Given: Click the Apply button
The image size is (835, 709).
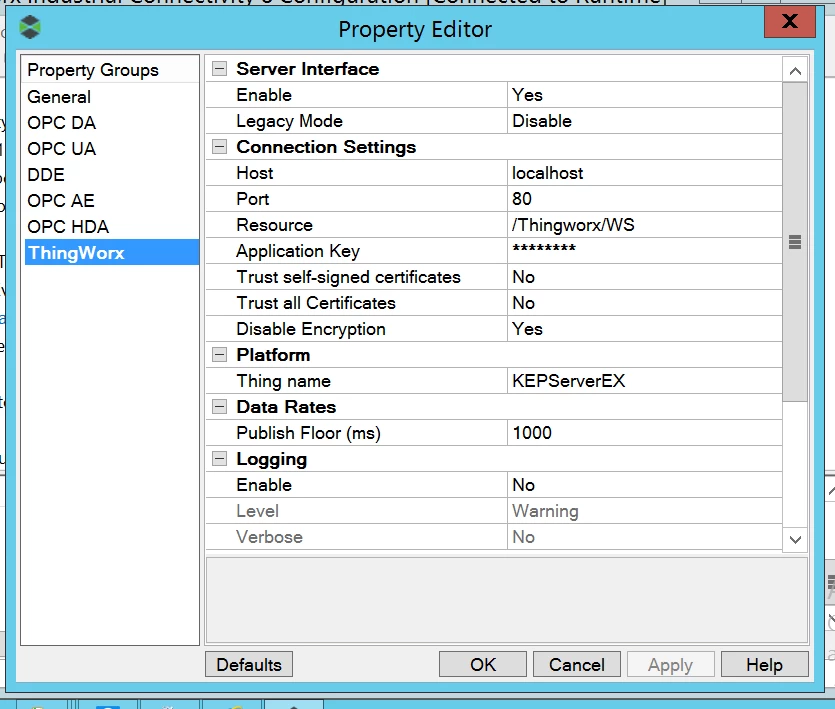Looking at the screenshot, I should click(670, 664).
